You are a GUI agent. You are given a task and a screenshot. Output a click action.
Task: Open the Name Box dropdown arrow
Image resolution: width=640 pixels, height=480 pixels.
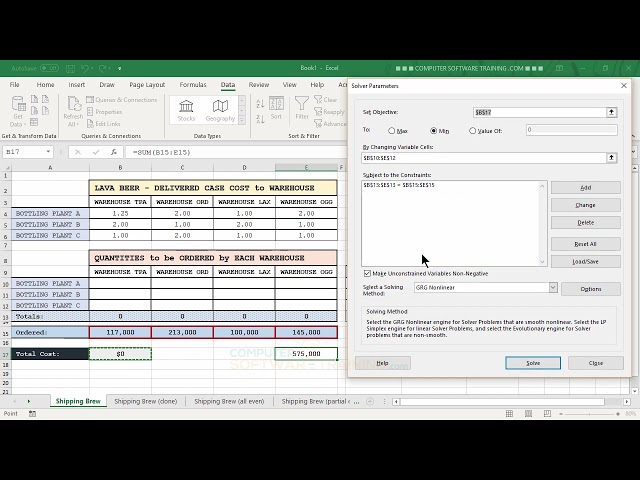[48, 152]
